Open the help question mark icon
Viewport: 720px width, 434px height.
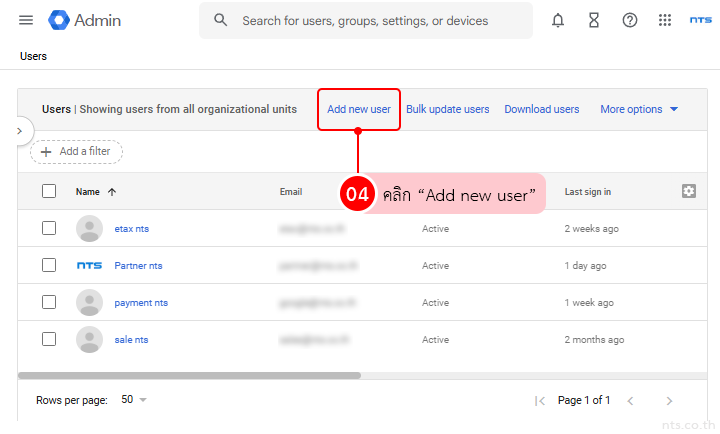tap(630, 20)
